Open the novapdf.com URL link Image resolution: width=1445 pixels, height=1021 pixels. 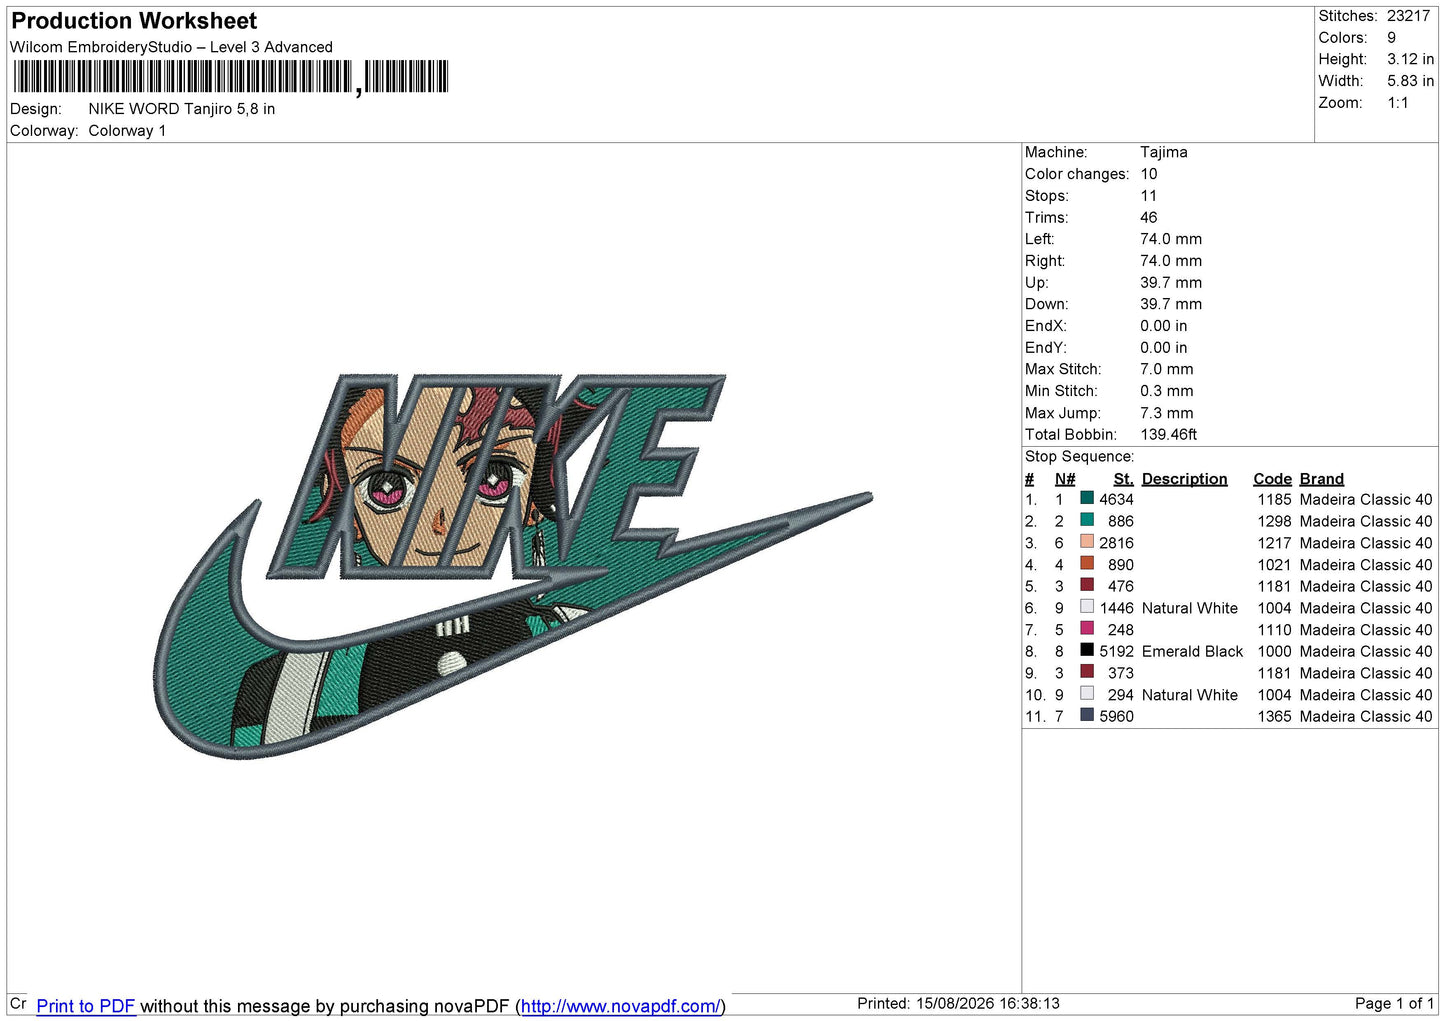tap(620, 1006)
